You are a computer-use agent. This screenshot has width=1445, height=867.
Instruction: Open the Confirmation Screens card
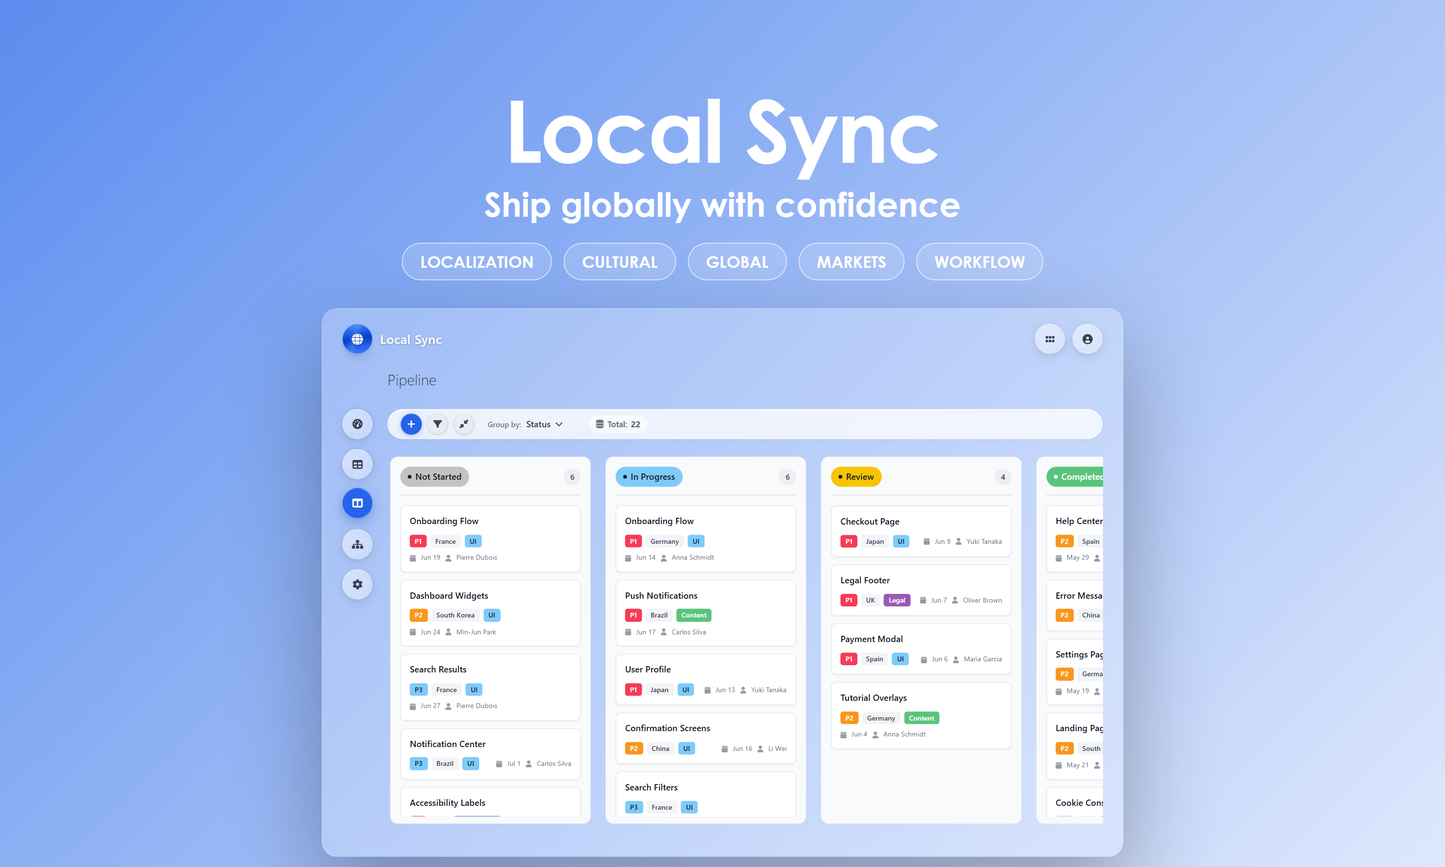705,738
